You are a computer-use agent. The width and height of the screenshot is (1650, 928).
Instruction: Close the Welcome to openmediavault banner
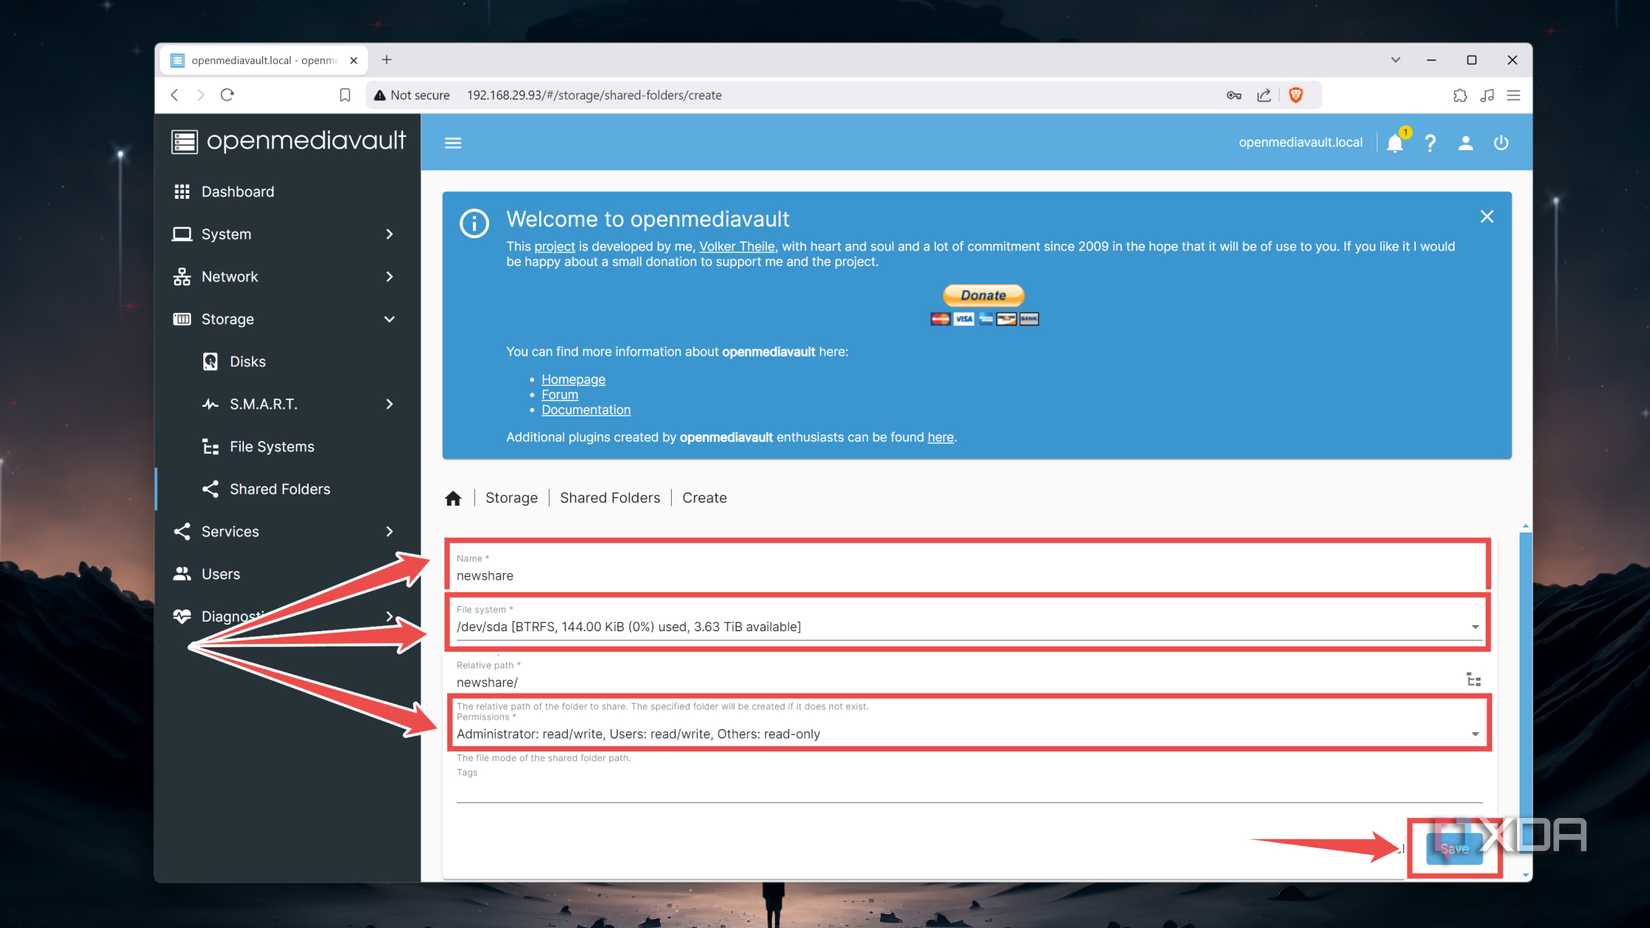tap(1487, 217)
